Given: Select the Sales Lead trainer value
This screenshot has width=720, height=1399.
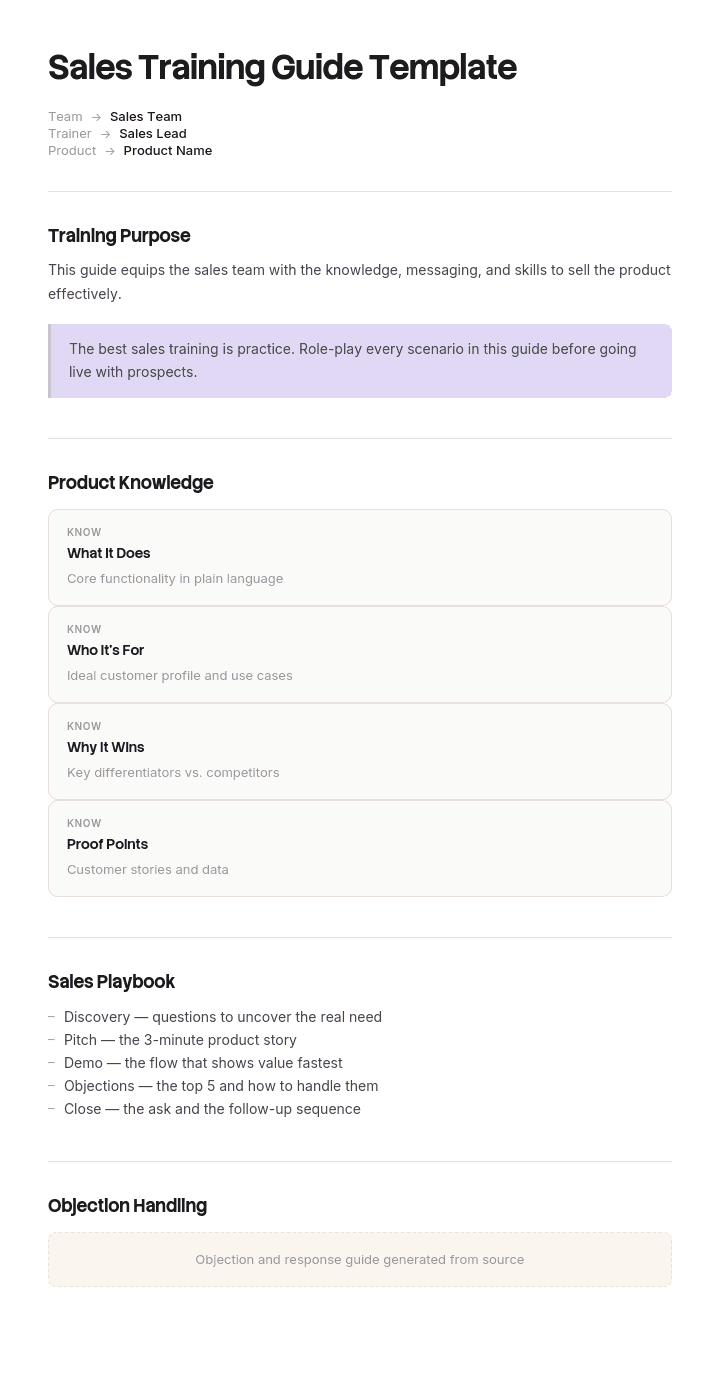Looking at the screenshot, I should (153, 133).
